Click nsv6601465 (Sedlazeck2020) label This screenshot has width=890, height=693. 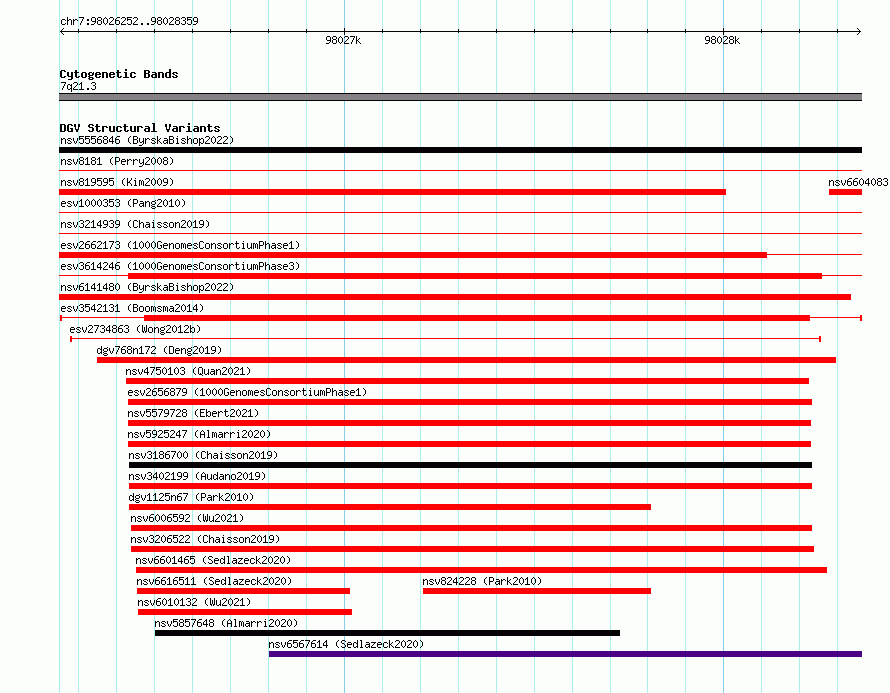tap(213, 560)
